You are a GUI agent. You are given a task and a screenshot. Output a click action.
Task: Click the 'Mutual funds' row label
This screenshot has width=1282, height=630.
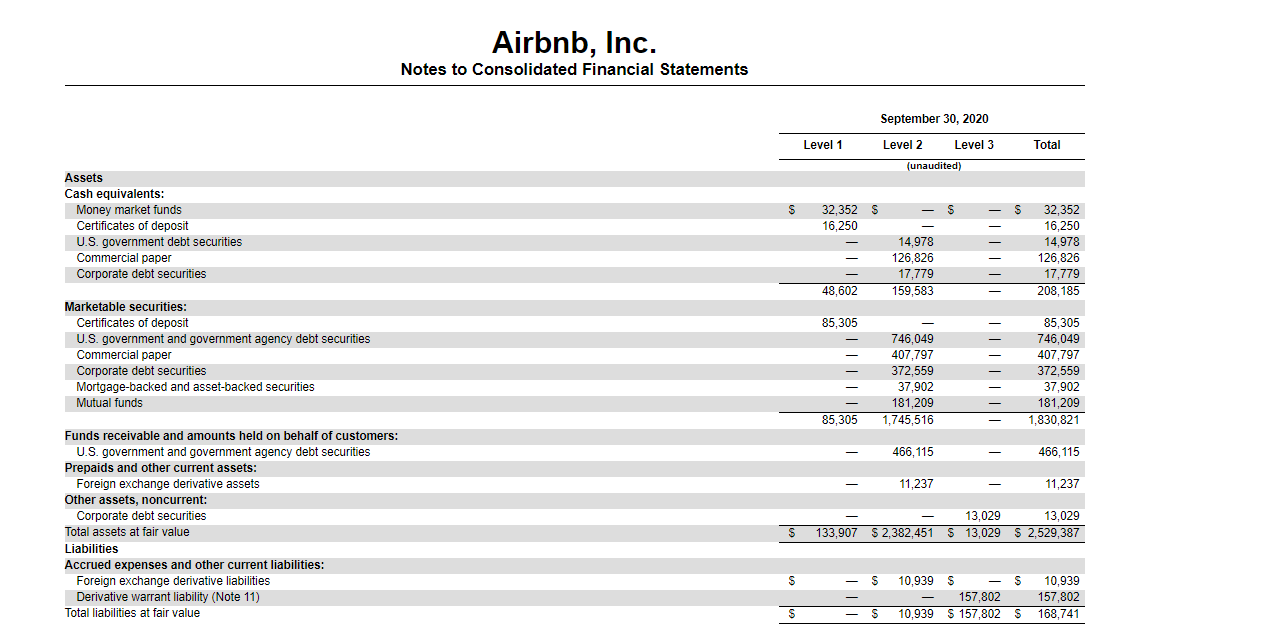109,403
